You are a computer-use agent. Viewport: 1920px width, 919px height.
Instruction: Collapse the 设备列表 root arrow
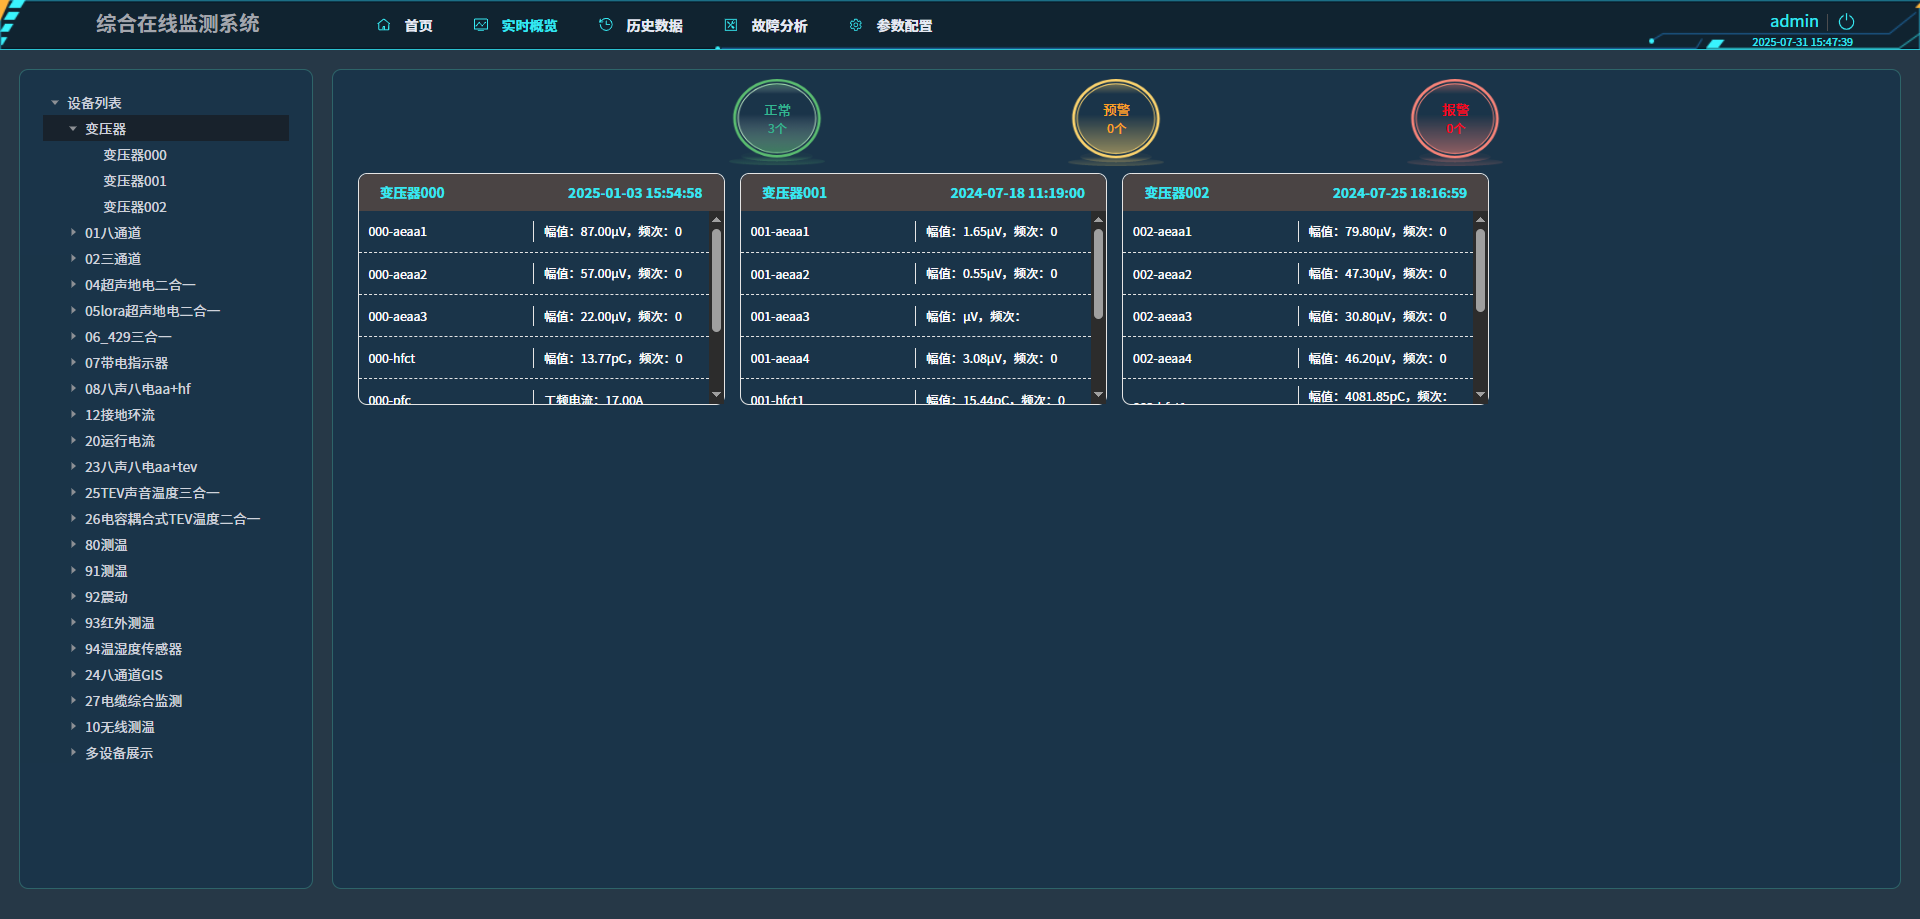point(55,103)
